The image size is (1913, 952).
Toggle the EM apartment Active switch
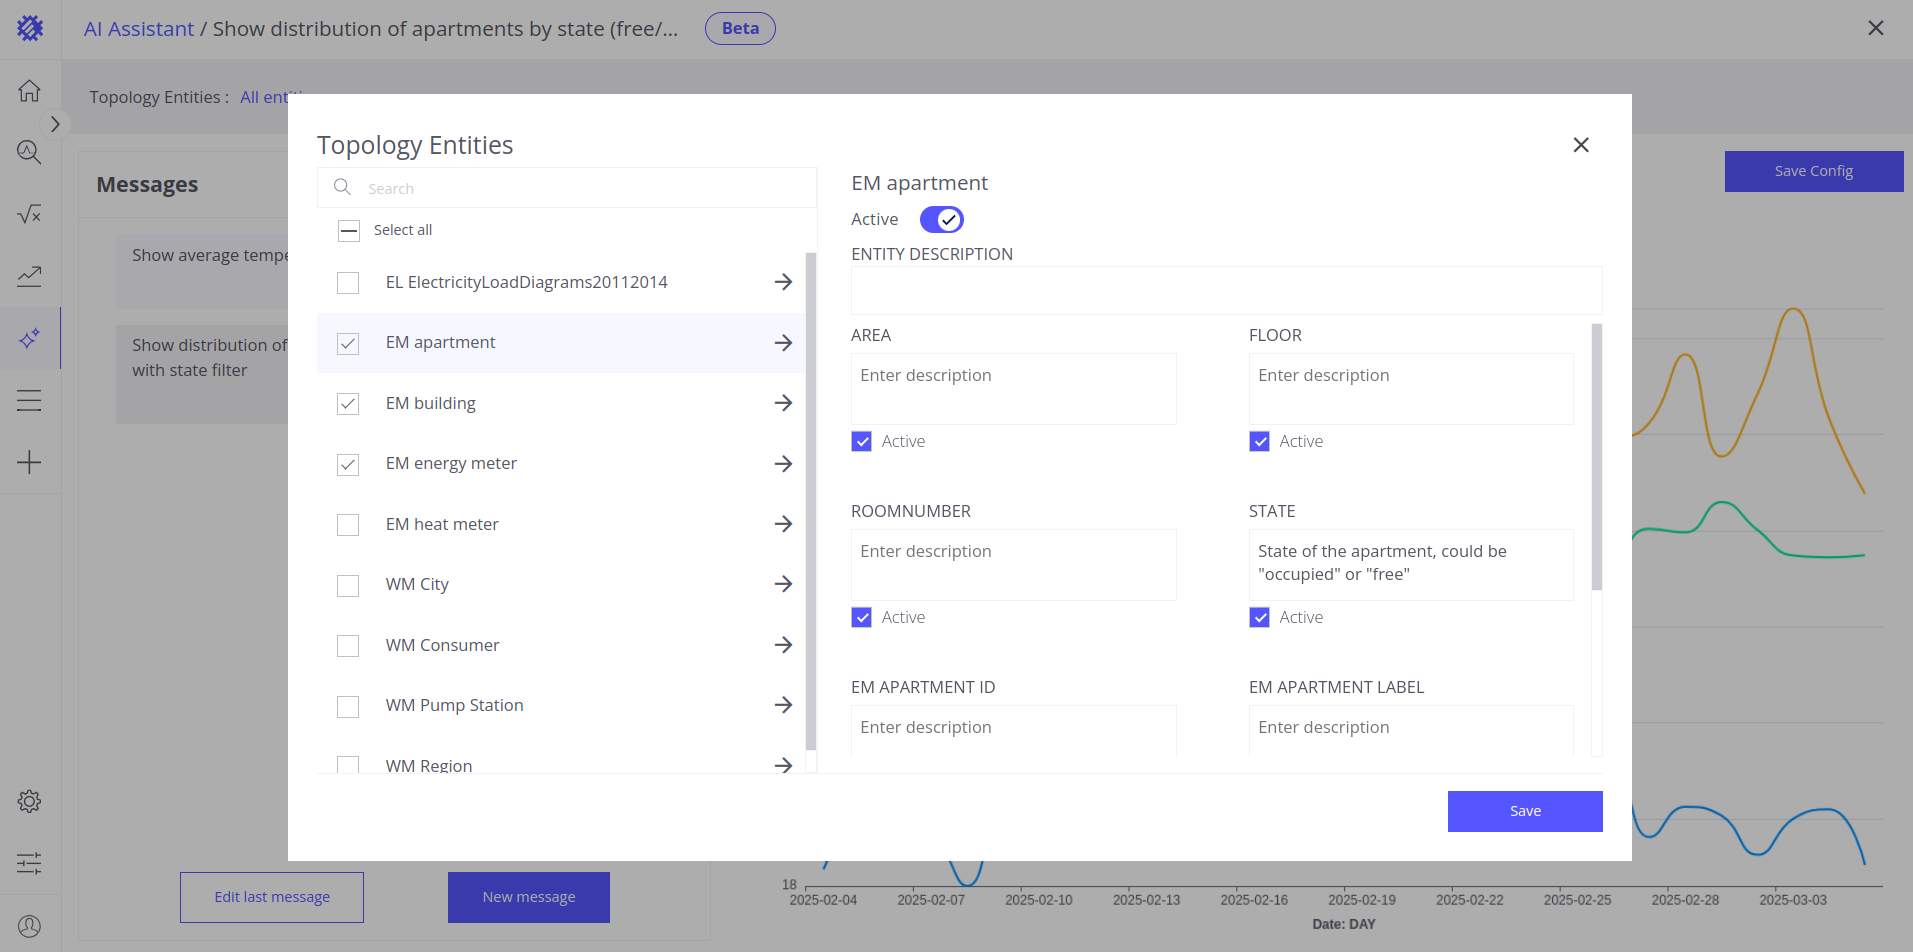coord(941,219)
